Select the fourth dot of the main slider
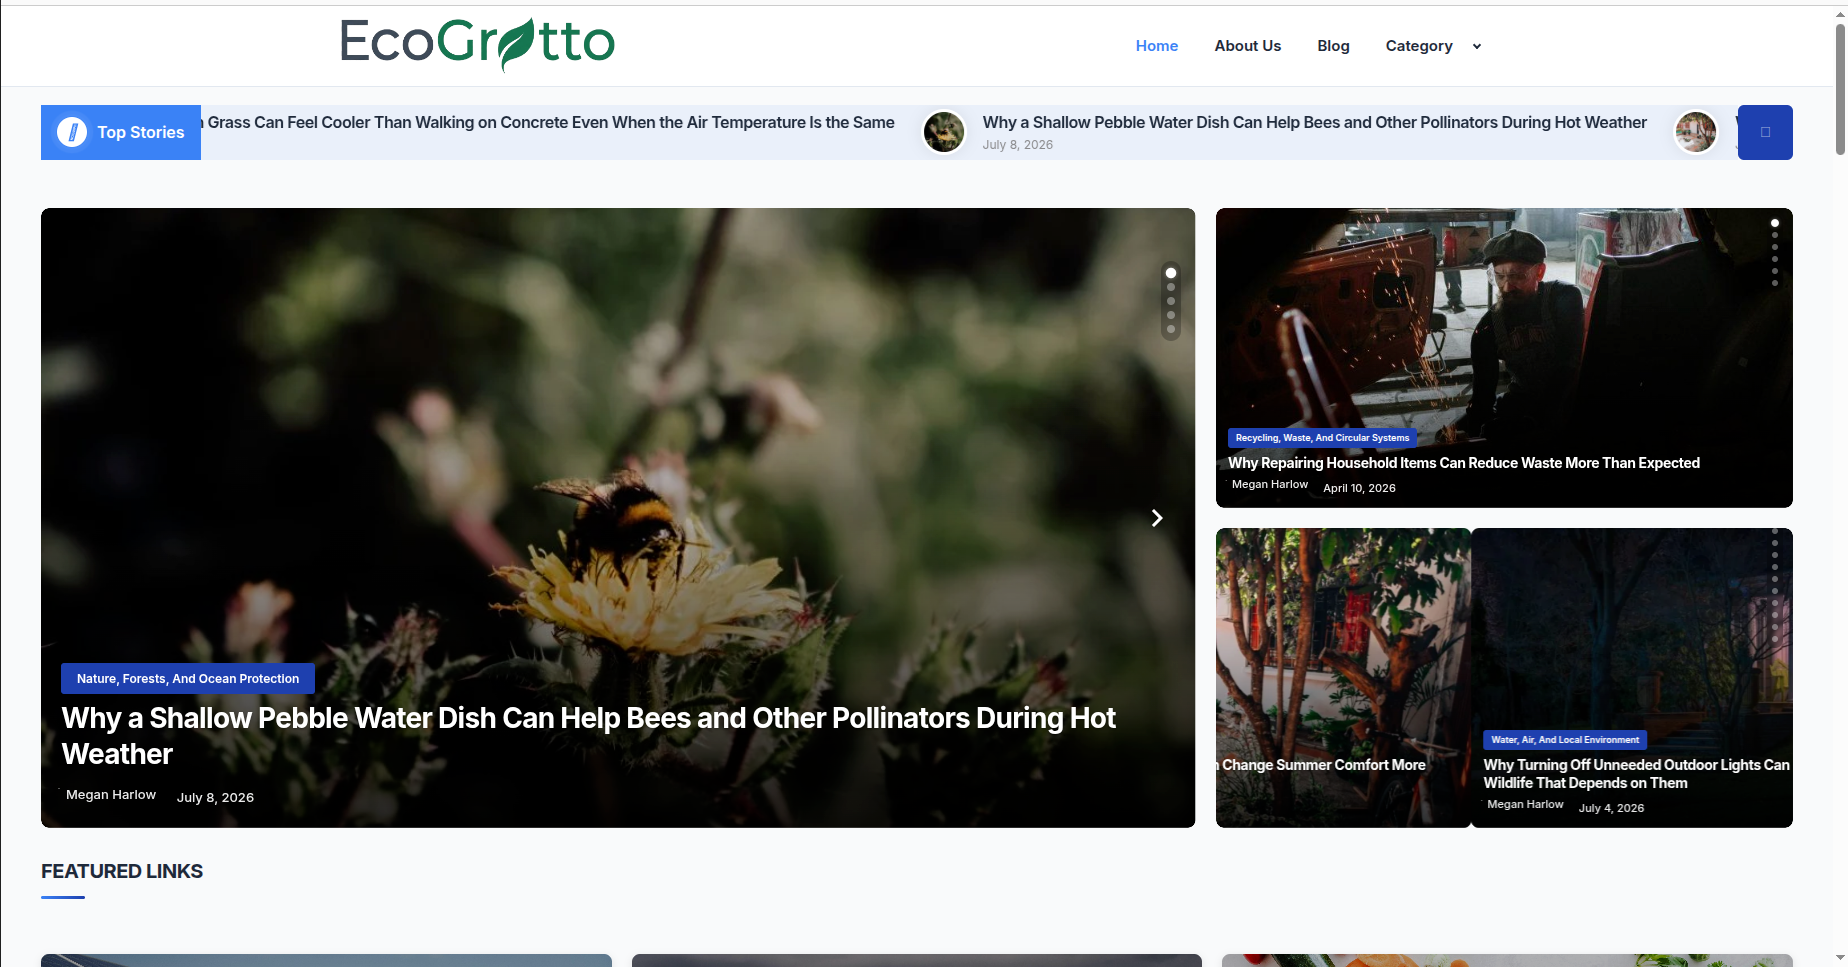 pos(1171,315)
